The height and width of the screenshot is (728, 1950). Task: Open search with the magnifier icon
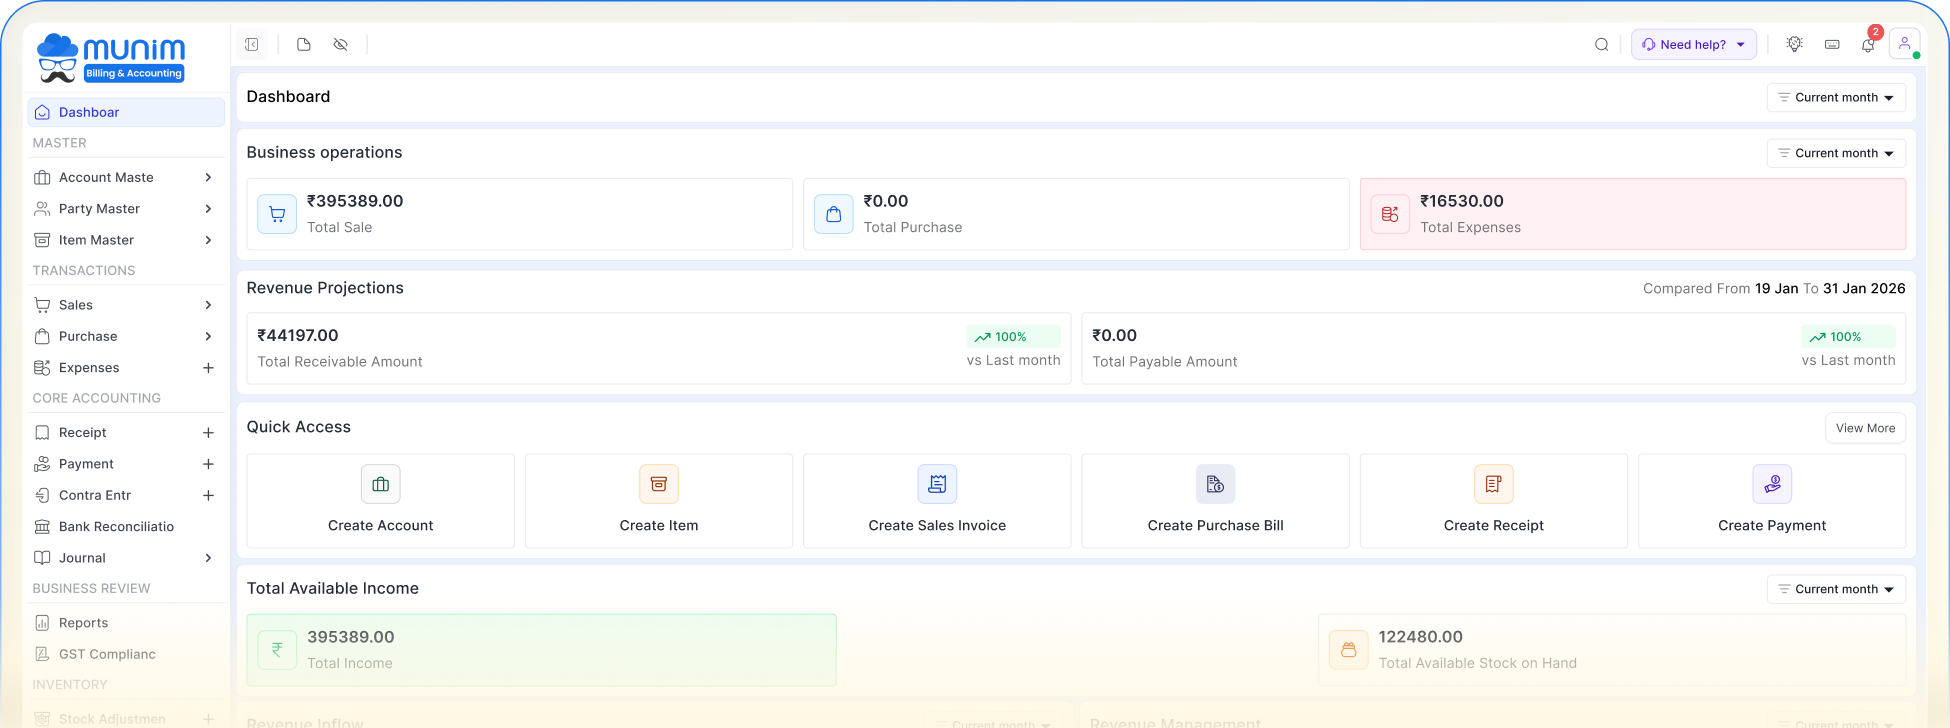tap(1602, 45)
